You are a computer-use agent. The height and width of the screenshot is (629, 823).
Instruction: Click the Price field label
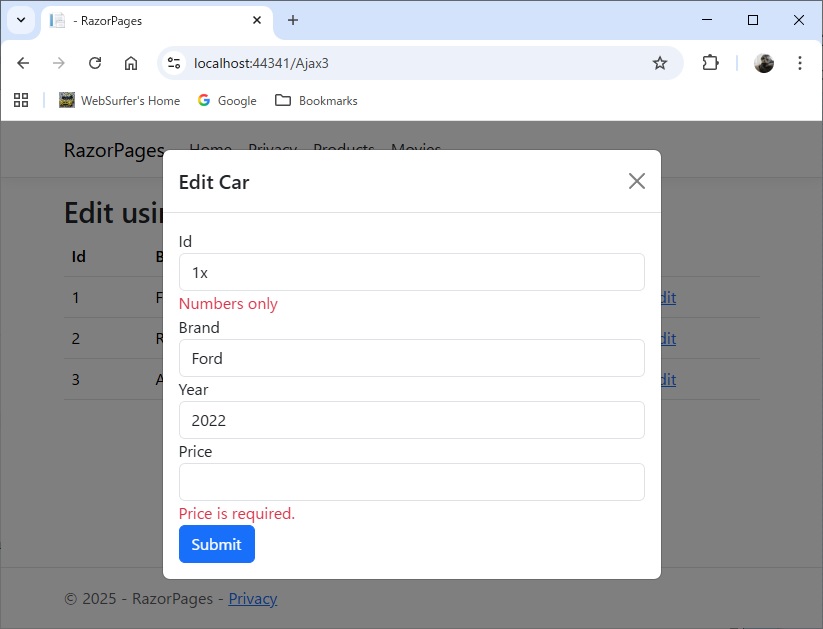195,452
